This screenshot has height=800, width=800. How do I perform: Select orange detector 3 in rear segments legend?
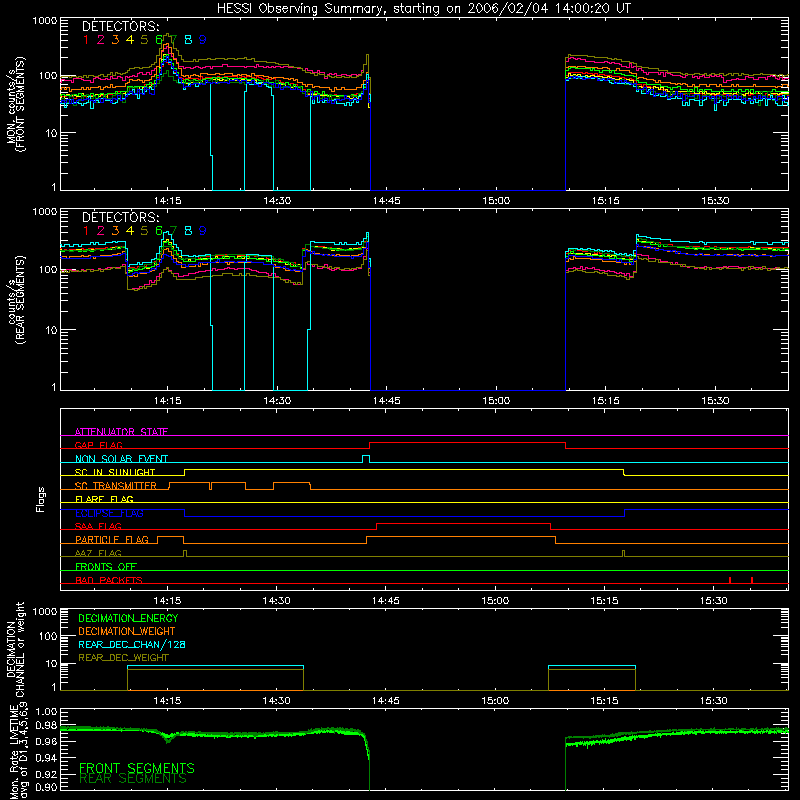[x=115, y=231]
